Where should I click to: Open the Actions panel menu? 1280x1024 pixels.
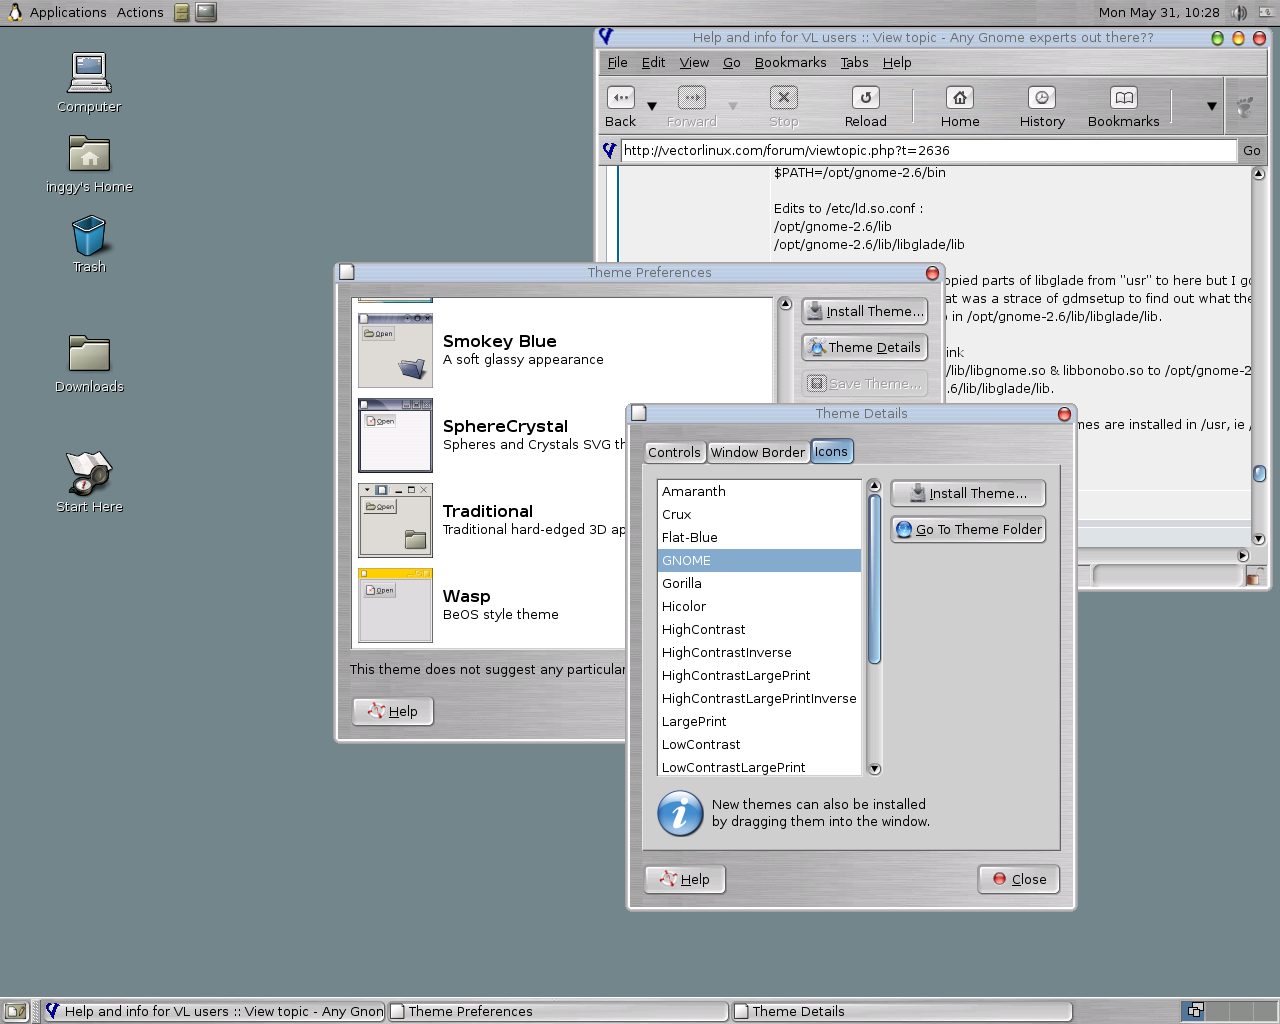[x=140, y=12]
